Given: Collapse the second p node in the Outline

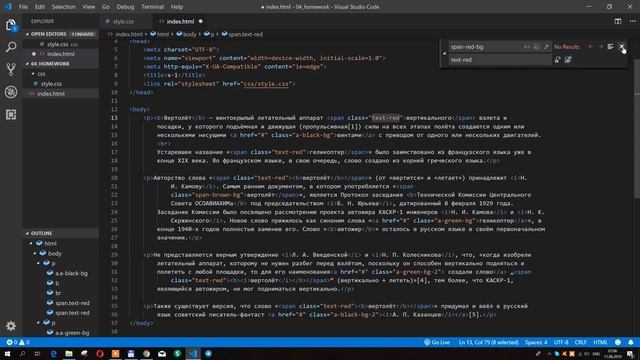Looking at the screenshot, I should coord(39,323).
